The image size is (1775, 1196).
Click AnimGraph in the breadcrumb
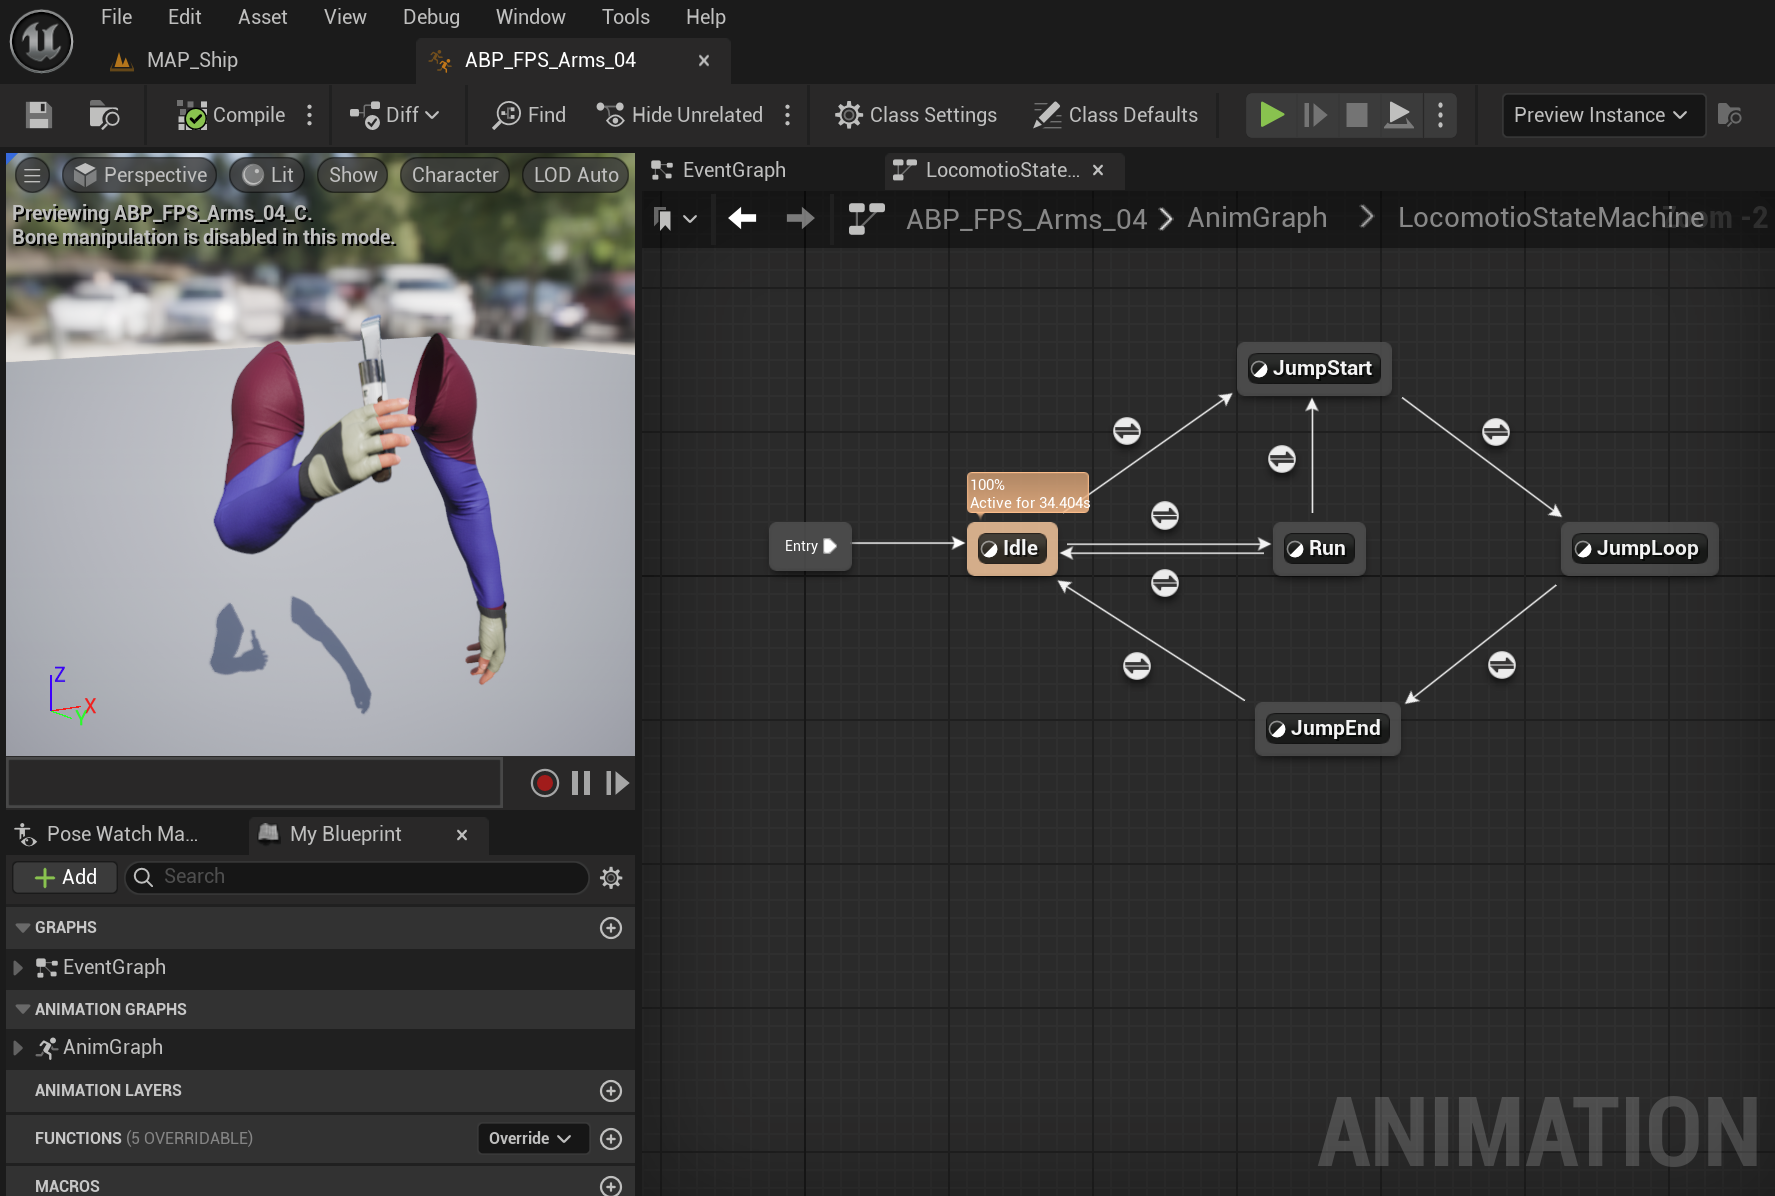[x=1257, y=218]
